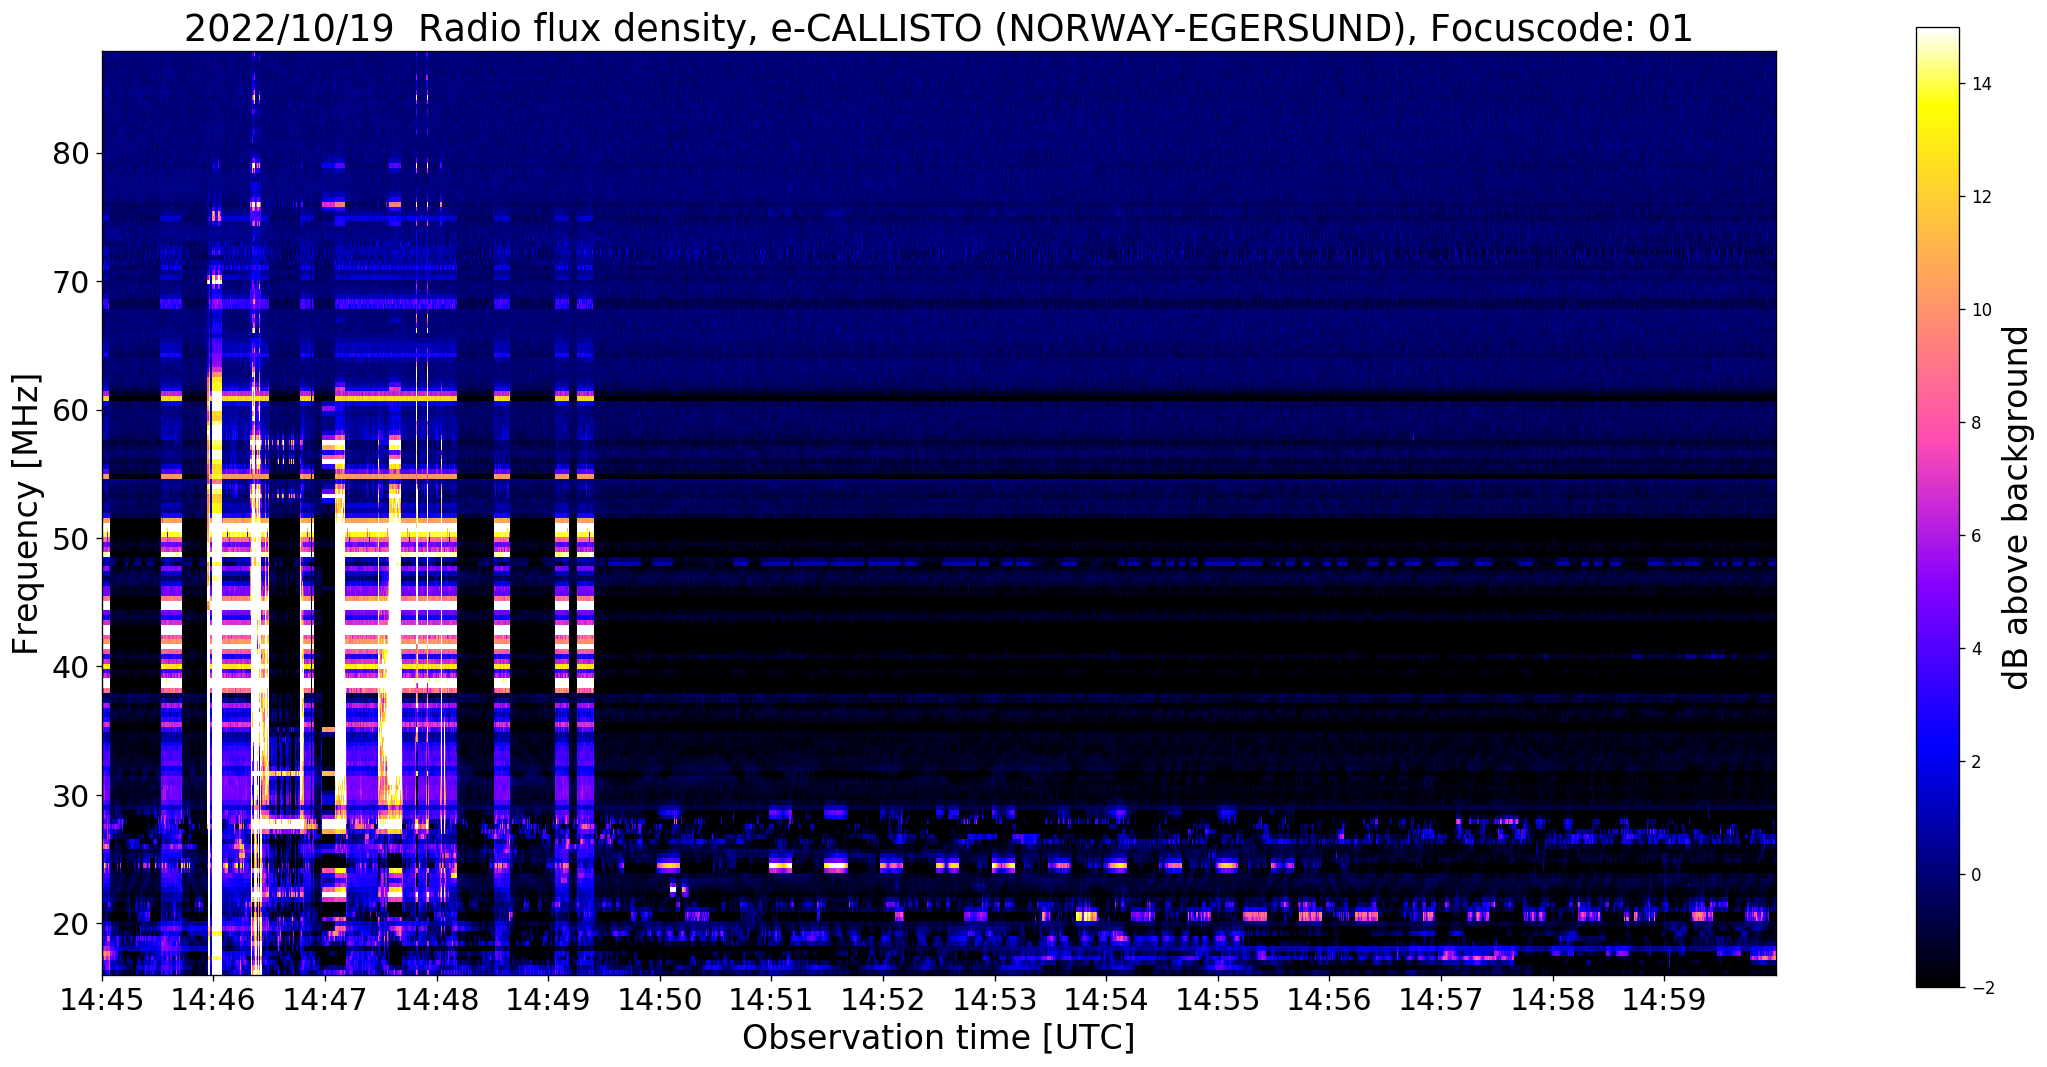The width and height of the screenshot is (2047, 1067).
Task: Click the colorbar tick label 6
Action: click(x=1975, y=536)
